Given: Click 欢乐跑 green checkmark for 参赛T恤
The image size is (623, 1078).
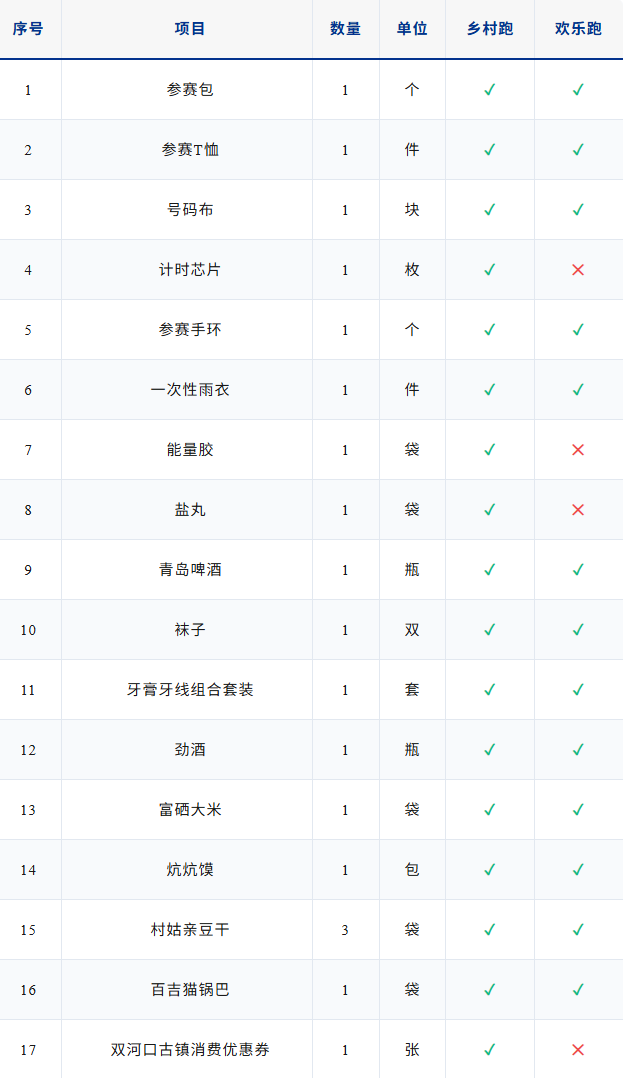Looking at the screenshot, I should [x=578, y=150].
